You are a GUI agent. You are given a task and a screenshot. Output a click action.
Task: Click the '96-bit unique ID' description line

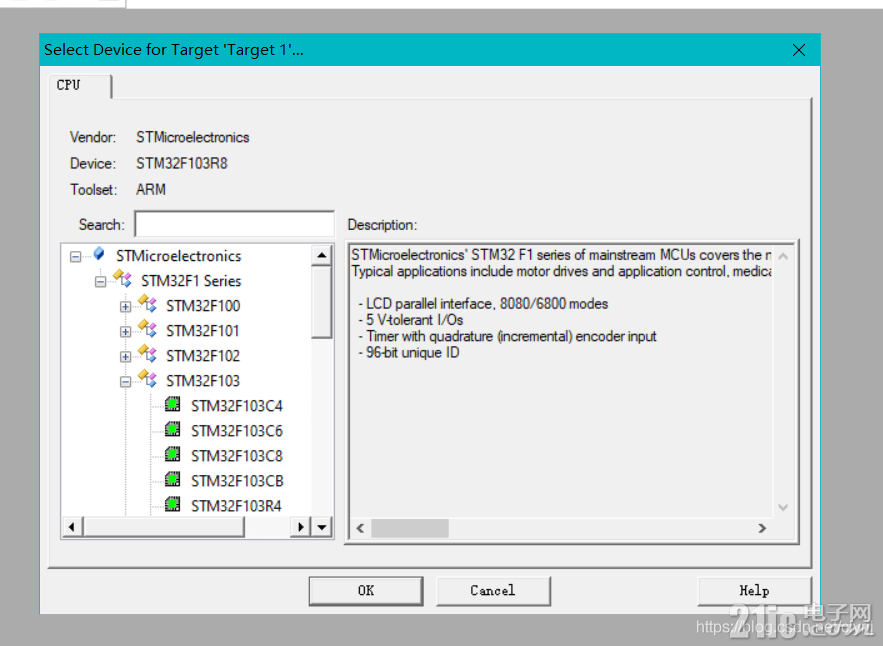tap(409, 353)
